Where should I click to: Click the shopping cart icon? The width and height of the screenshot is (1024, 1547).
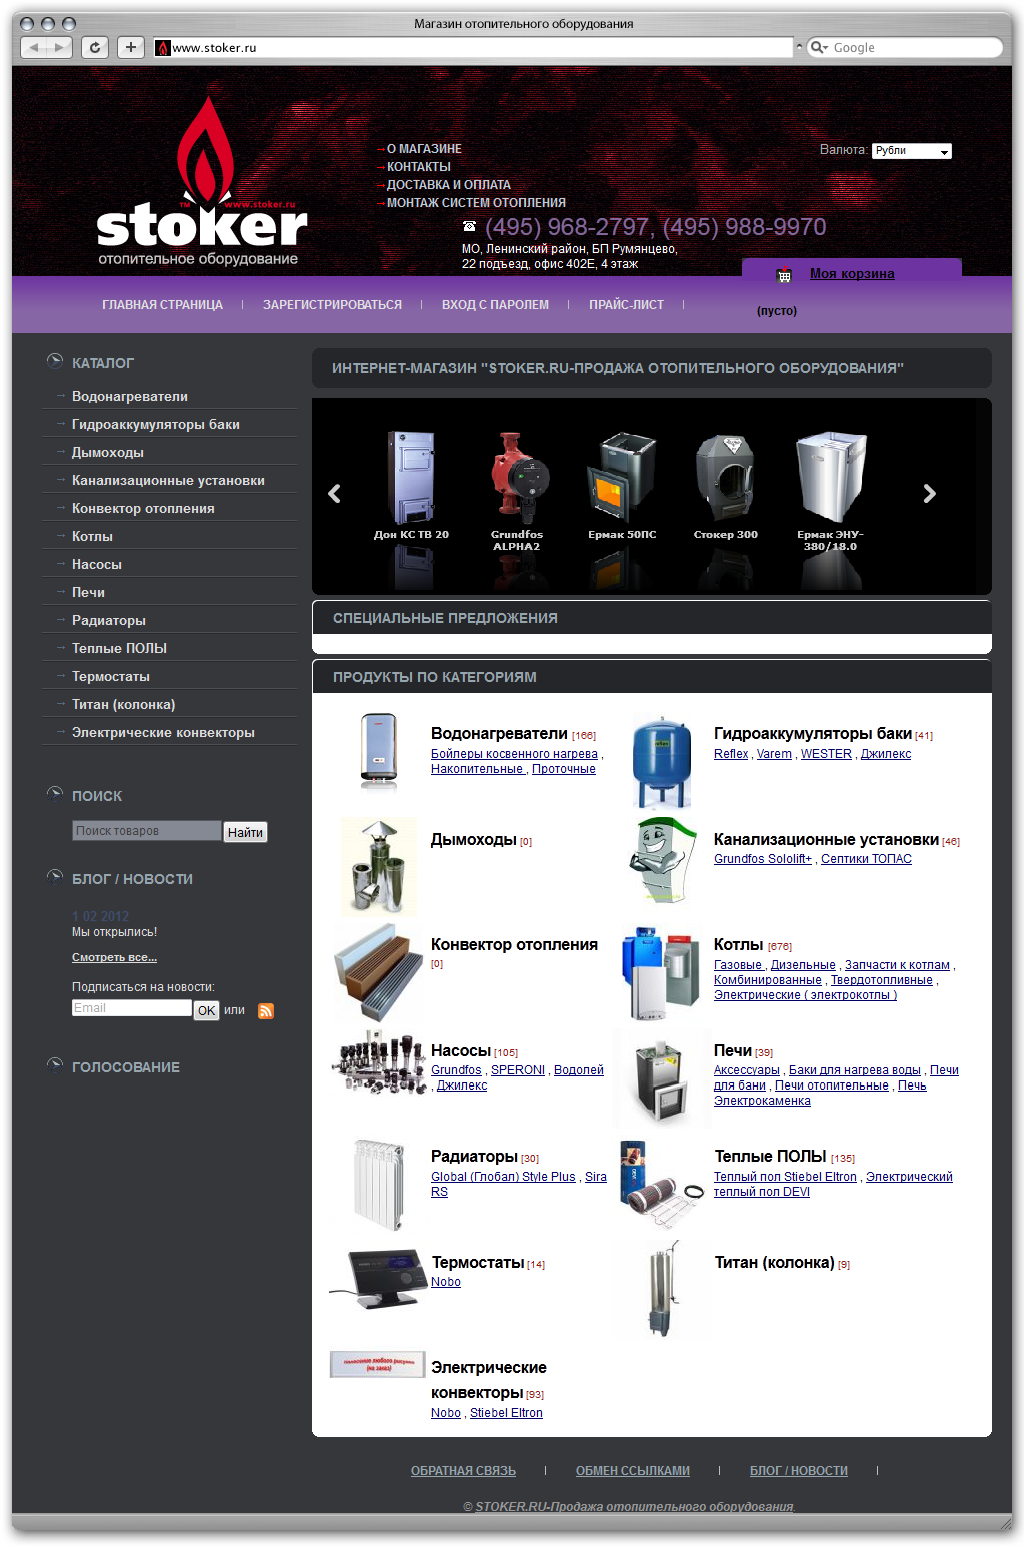click(784, 275)
